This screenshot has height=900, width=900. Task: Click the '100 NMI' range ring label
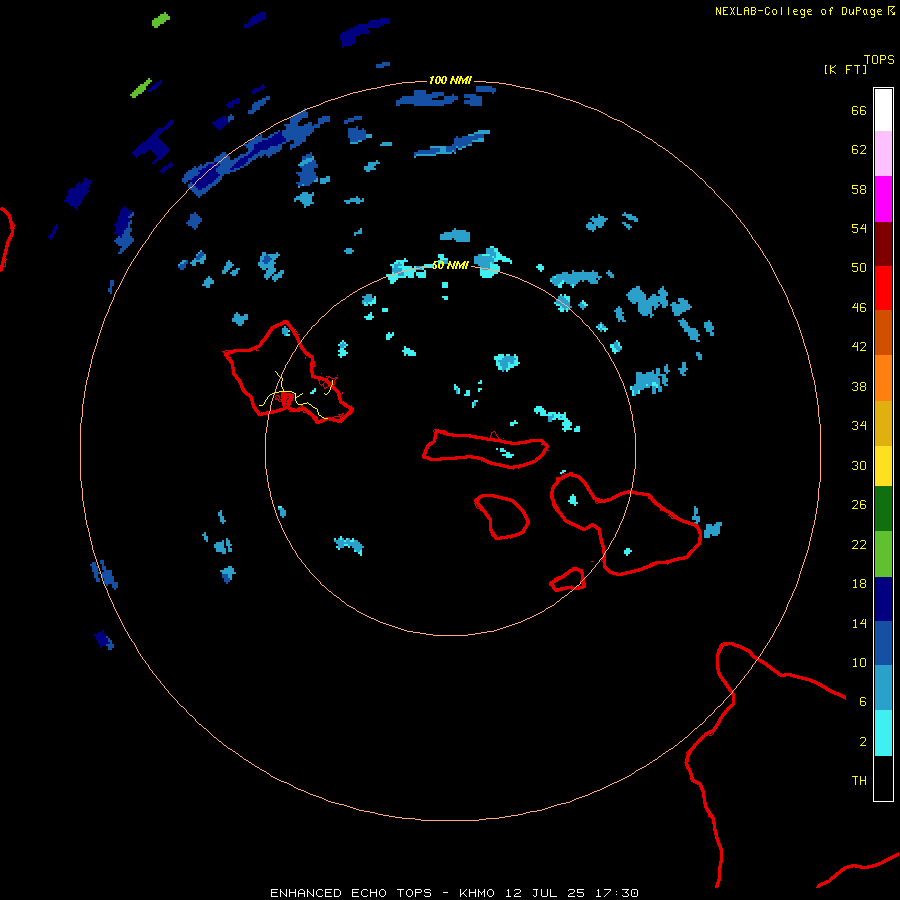450,80
